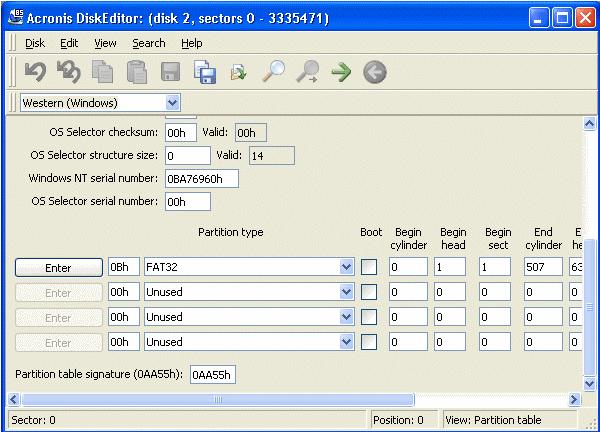Open the Help menu
Image resolution: width=600 pixels, height=432 pixels.
click(x=192, y=43)
